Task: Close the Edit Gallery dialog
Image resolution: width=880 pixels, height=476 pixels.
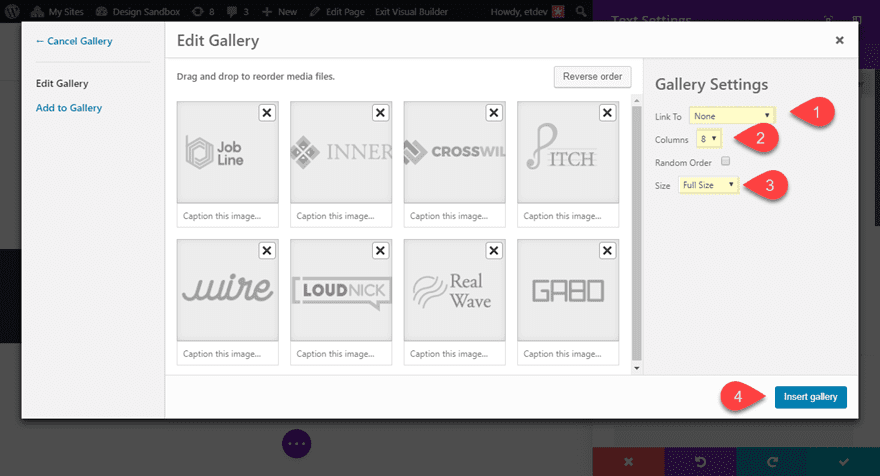Action: (839, 41)
